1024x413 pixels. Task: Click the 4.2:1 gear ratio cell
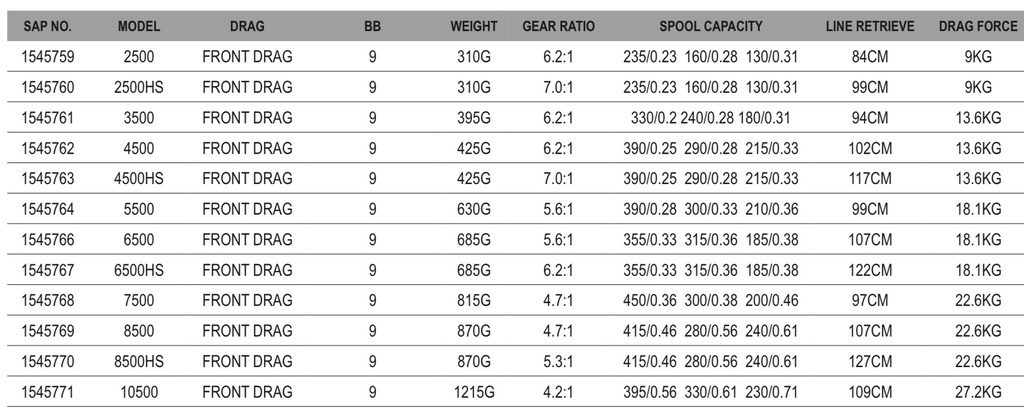pos(558,390)
